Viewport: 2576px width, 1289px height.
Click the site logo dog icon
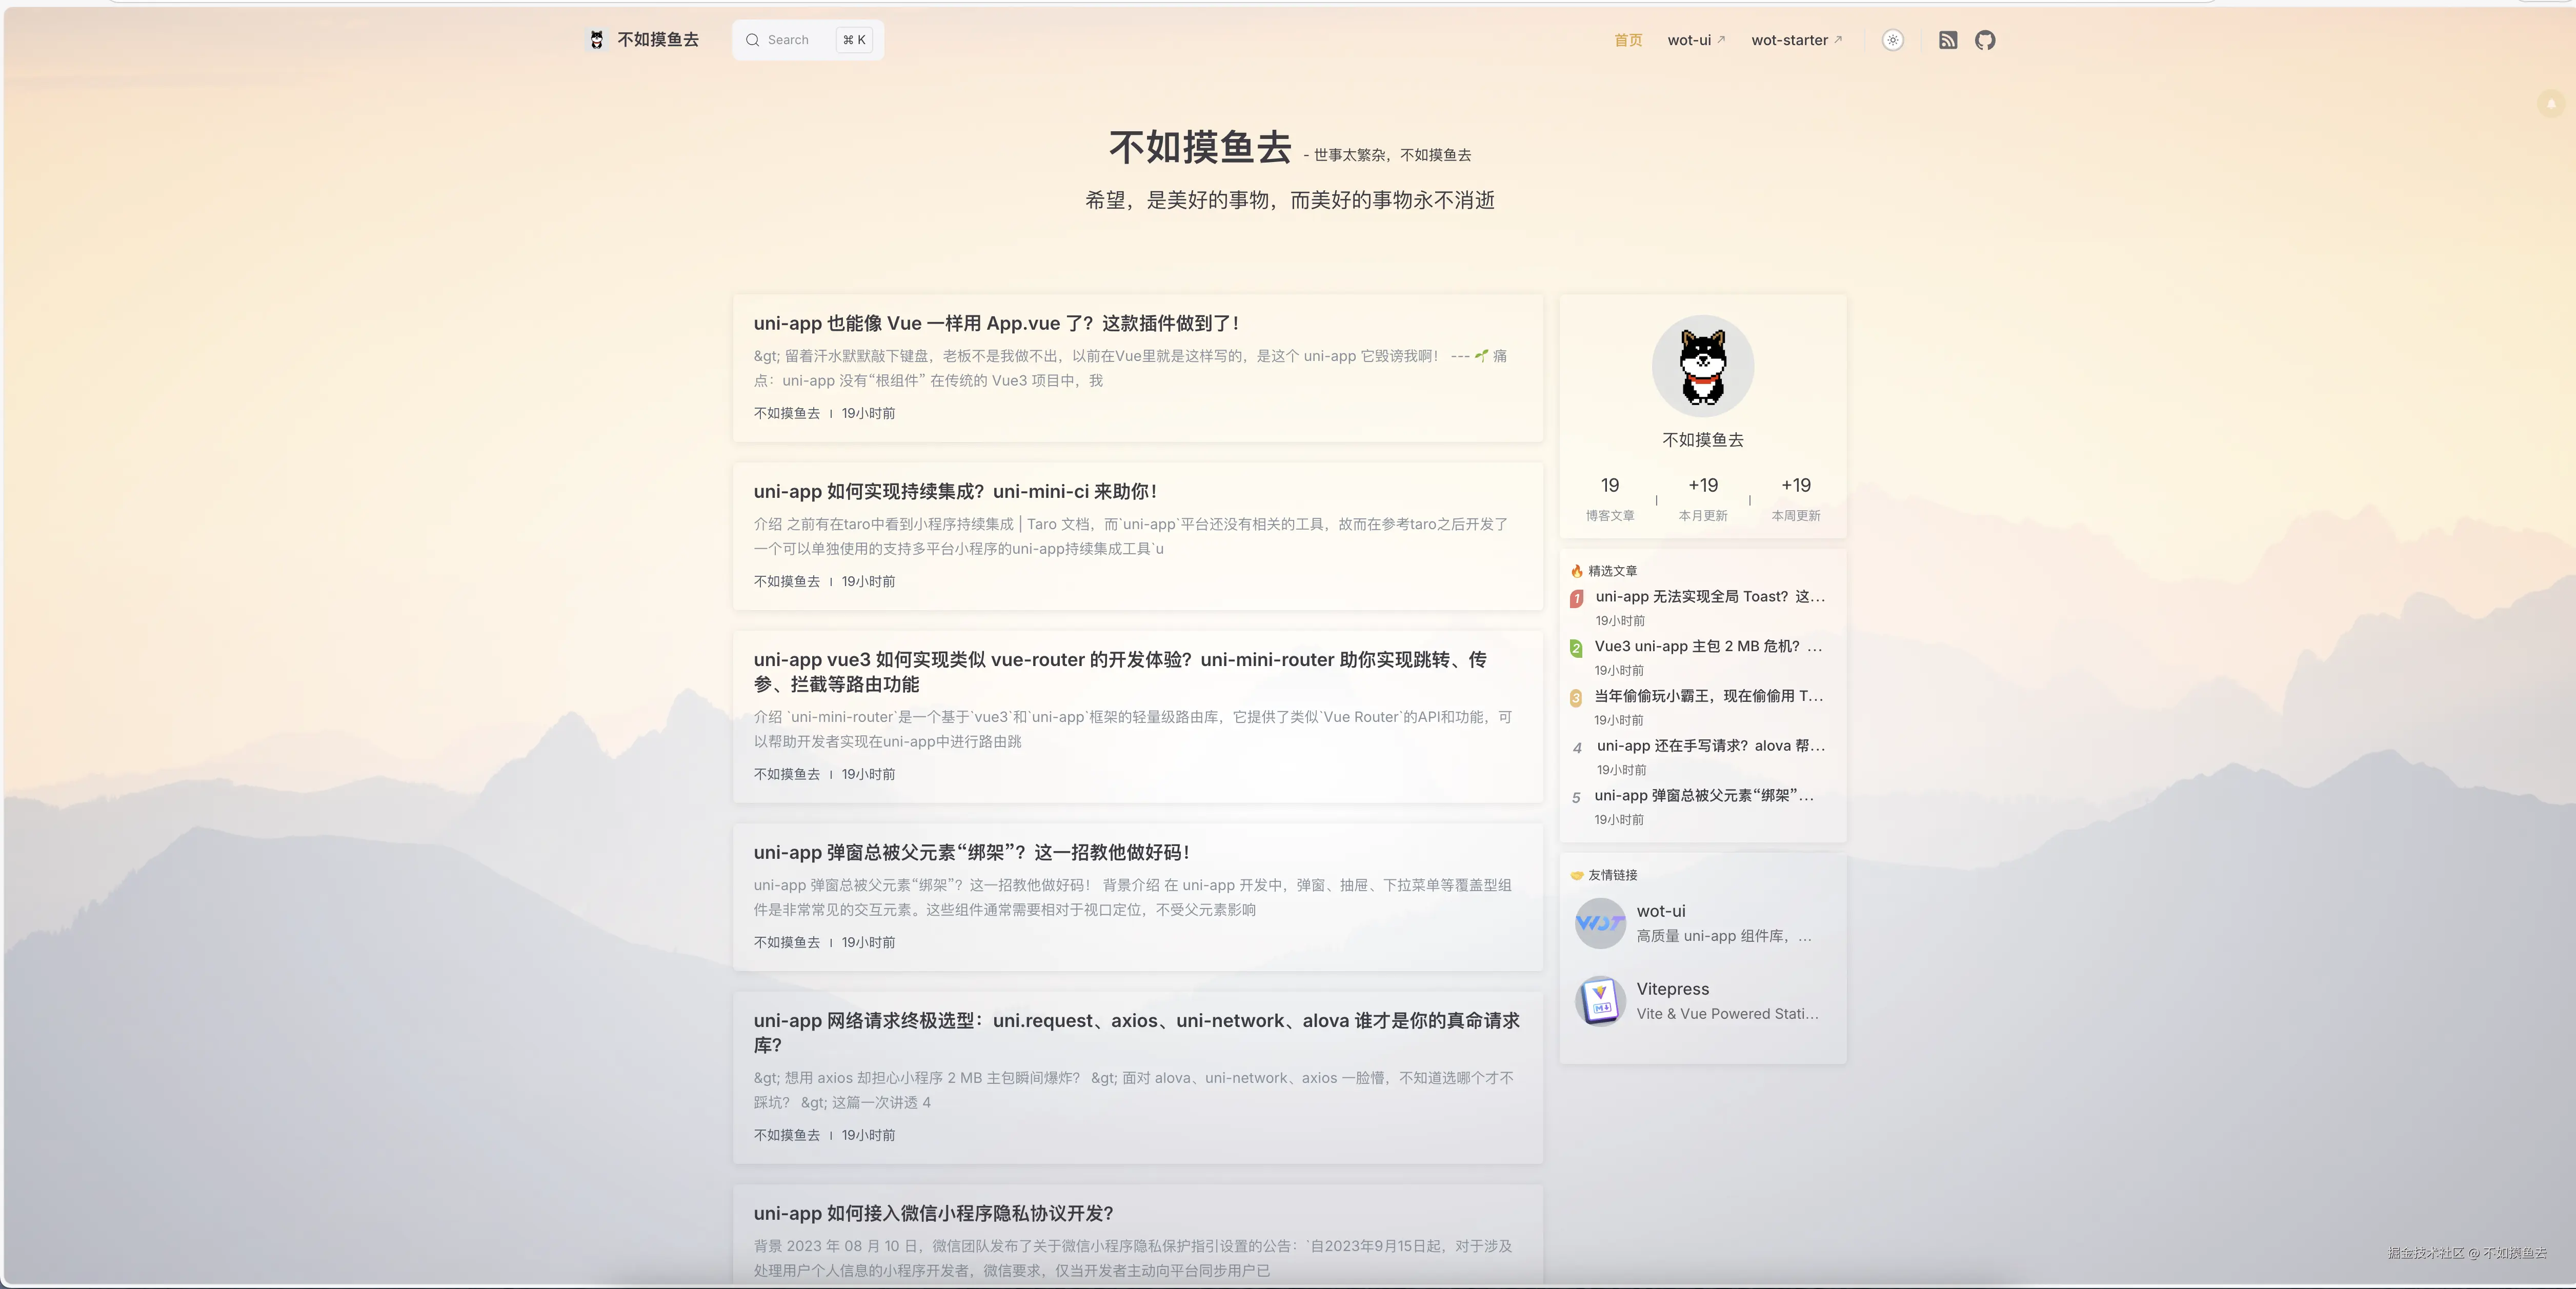(x=597, y=40)
